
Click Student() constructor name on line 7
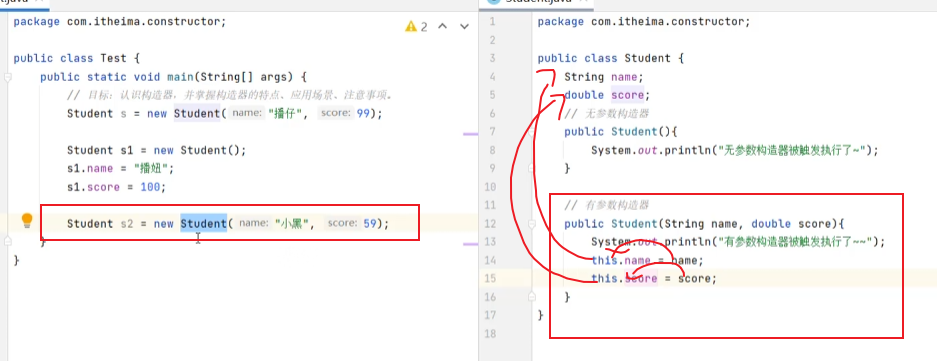(634, 132)
